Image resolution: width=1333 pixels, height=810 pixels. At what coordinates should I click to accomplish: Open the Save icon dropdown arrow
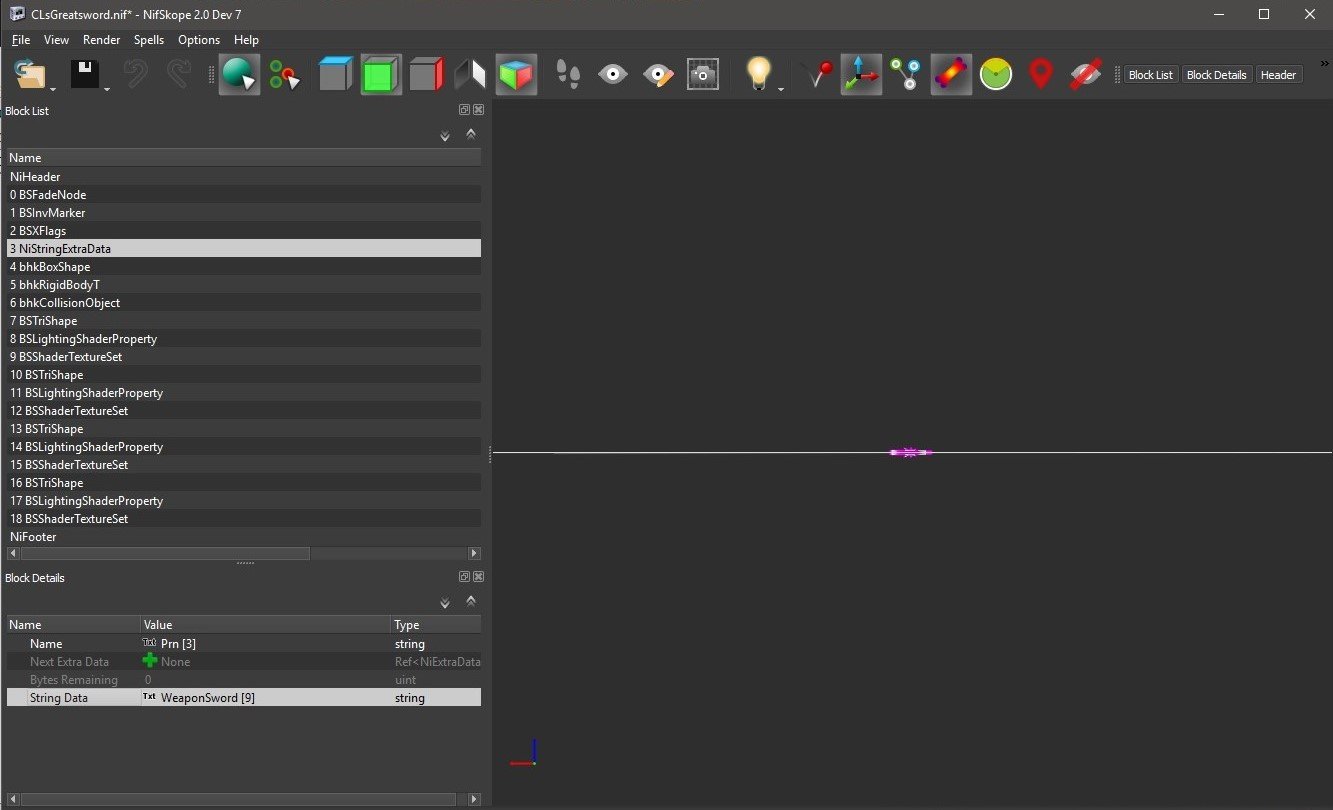click(106, 89)
